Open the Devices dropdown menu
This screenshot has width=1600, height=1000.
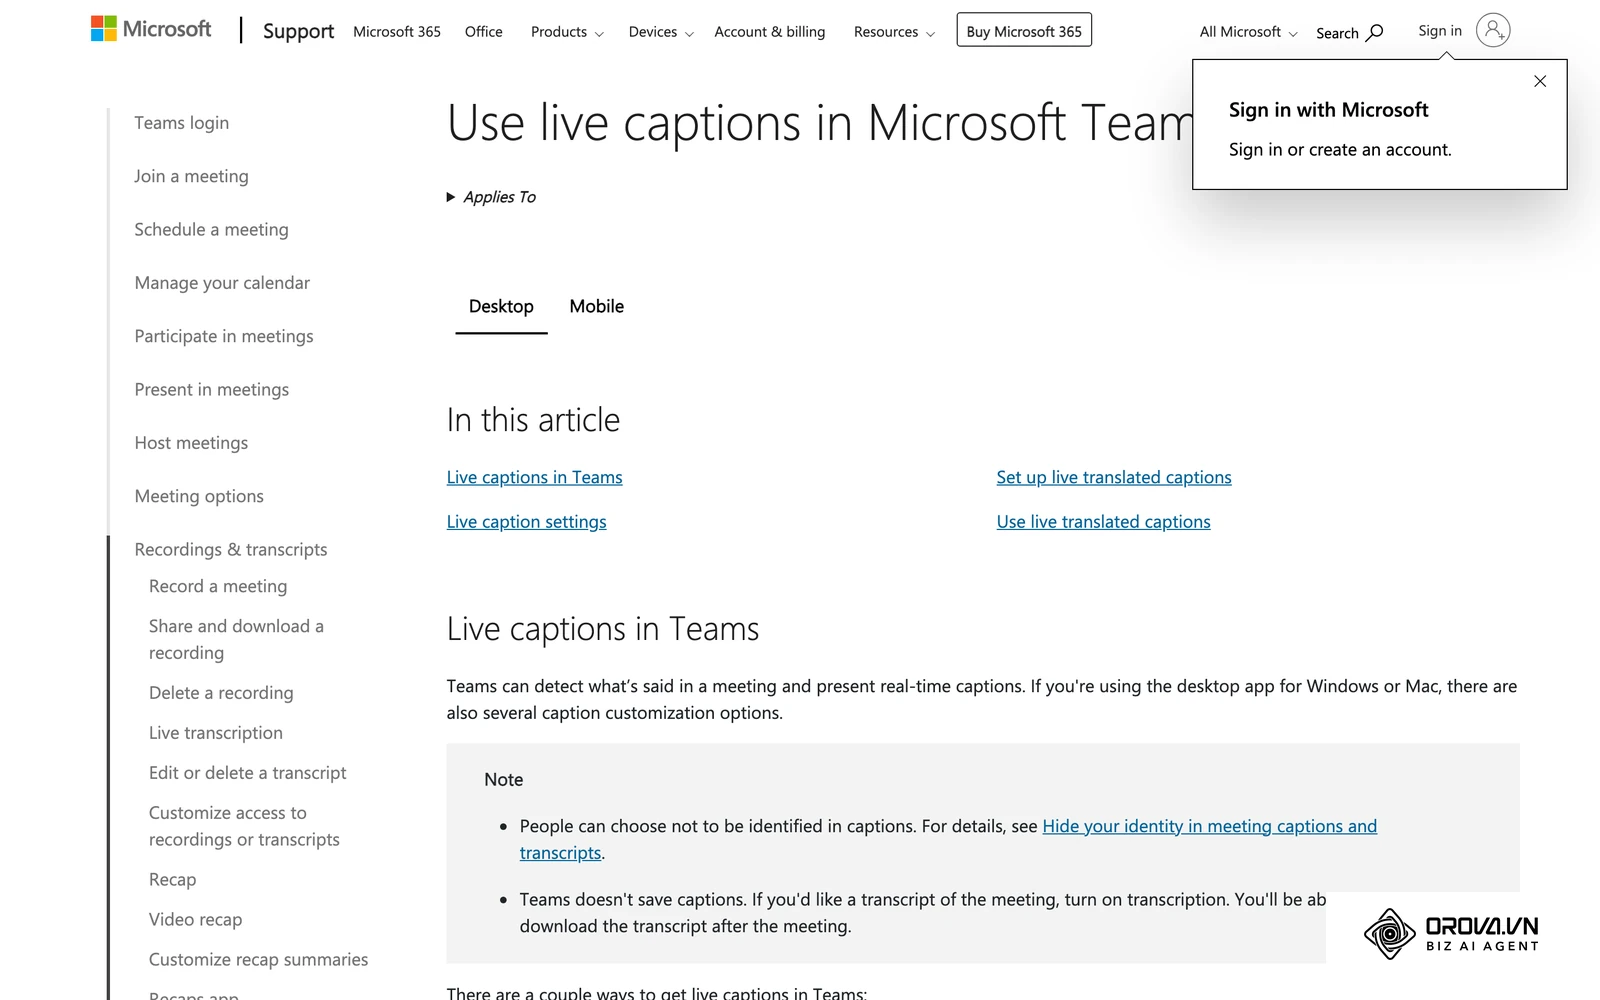pos(661,32)
